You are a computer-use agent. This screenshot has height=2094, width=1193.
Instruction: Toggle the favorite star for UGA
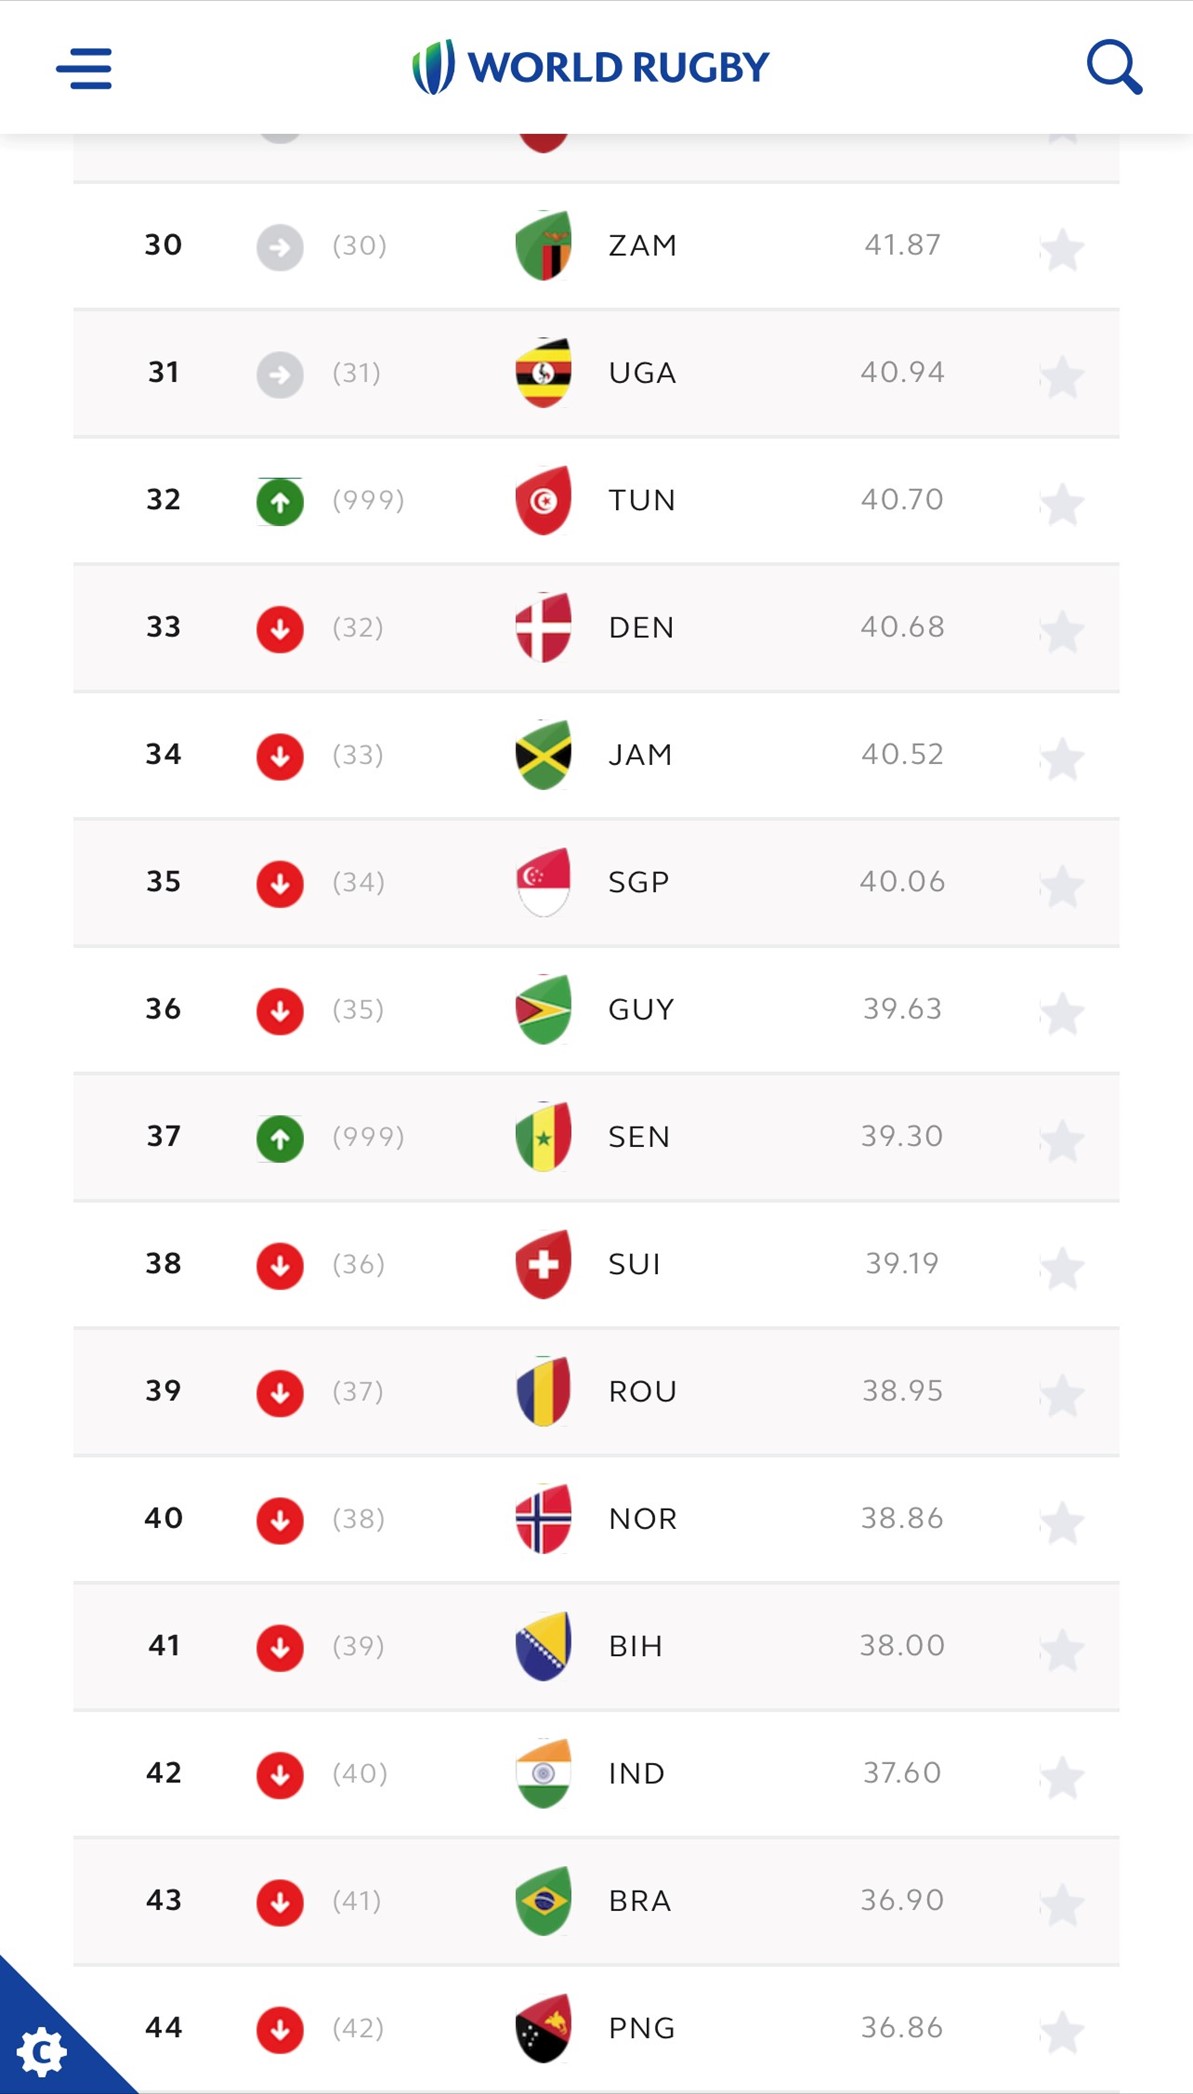coord(1062,376)
